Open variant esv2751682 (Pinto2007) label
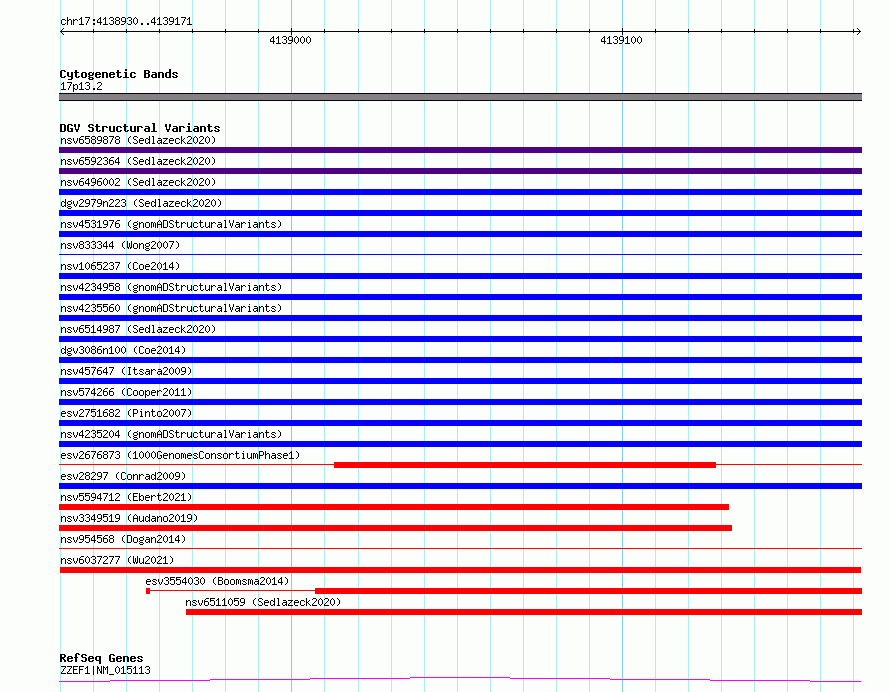The height and width of the screenshot is (692, 890). (x=126, y=413)
